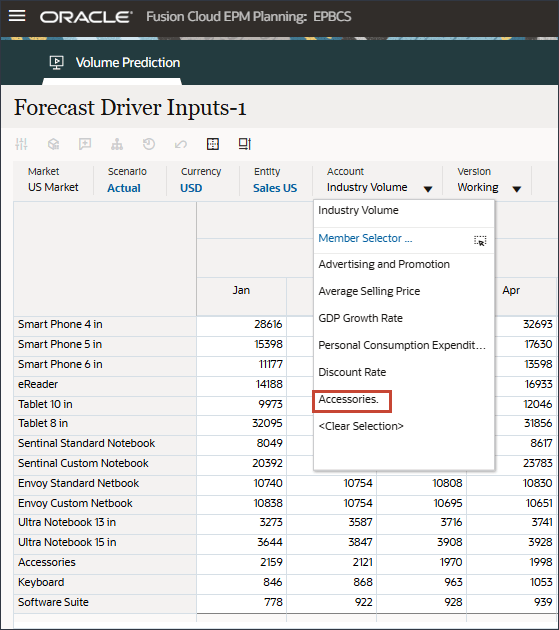The height and width of the screenshot is (630, 559).
Task: Select the eReader row header
Action: [105, 386]
